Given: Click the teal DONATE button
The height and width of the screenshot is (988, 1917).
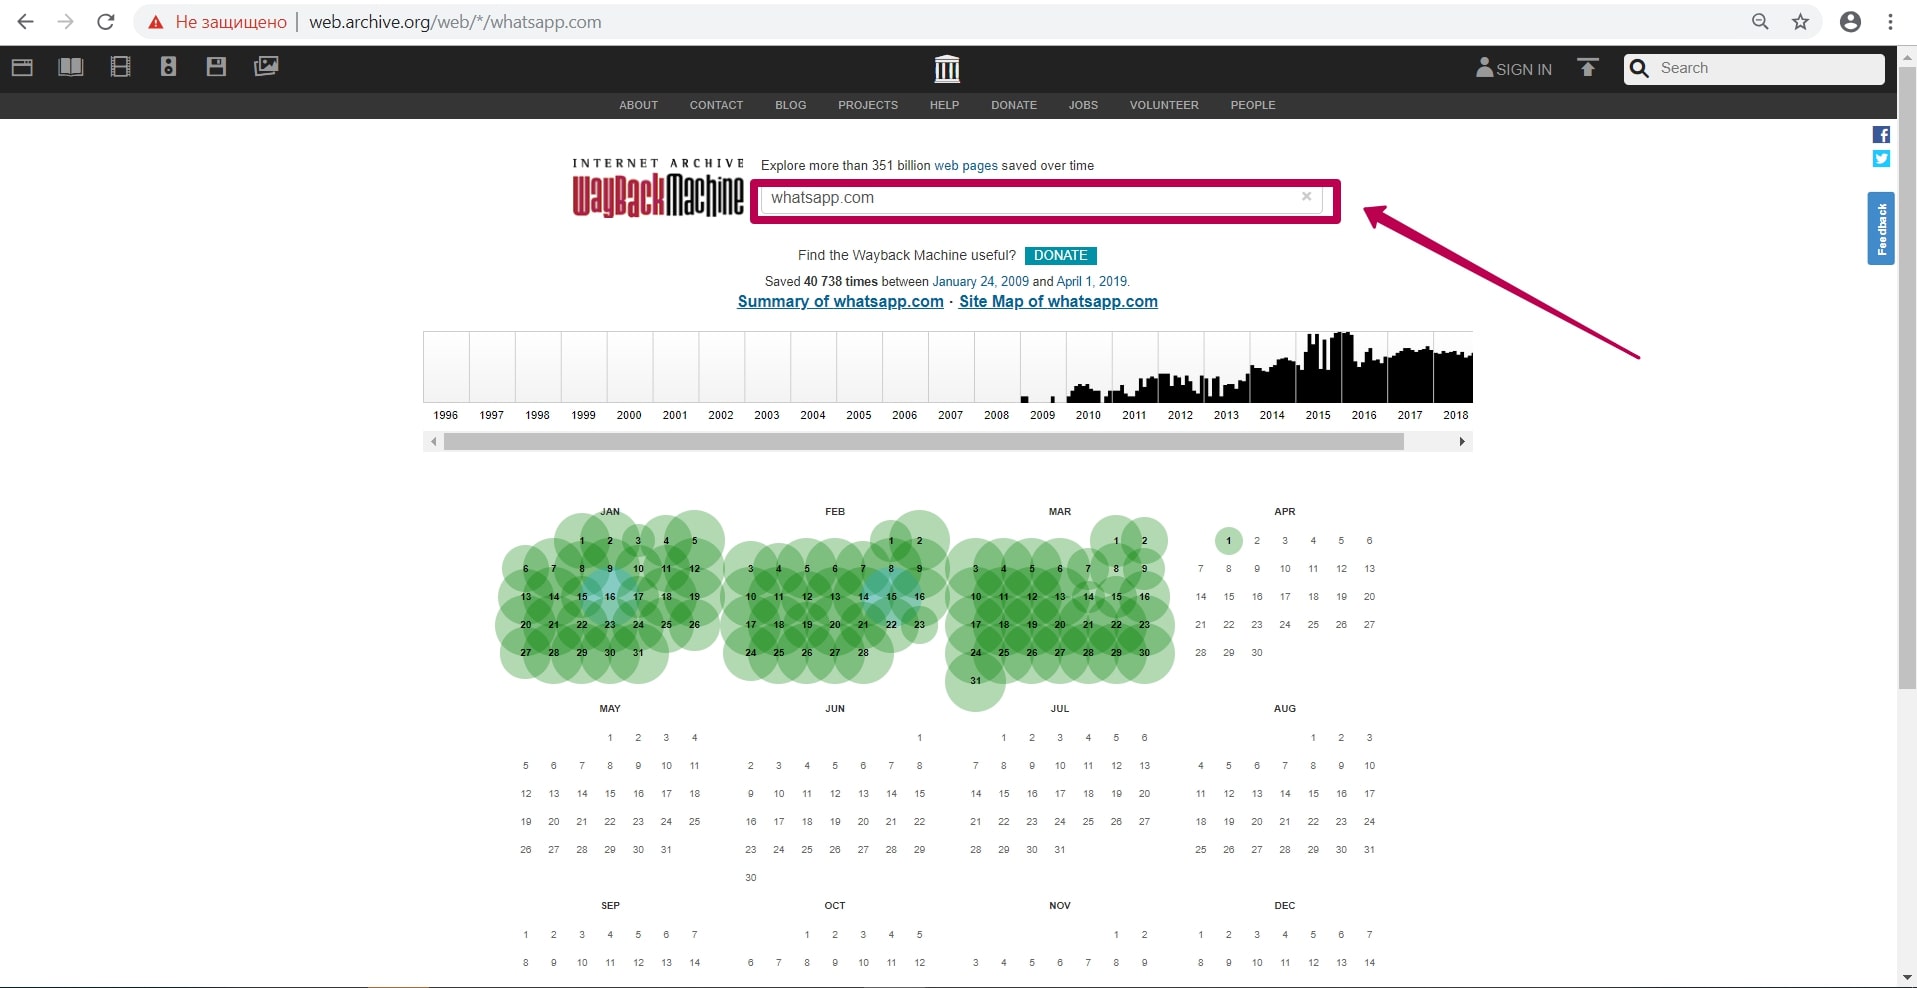Looking at the screenshot, I should click(1060, 256).
